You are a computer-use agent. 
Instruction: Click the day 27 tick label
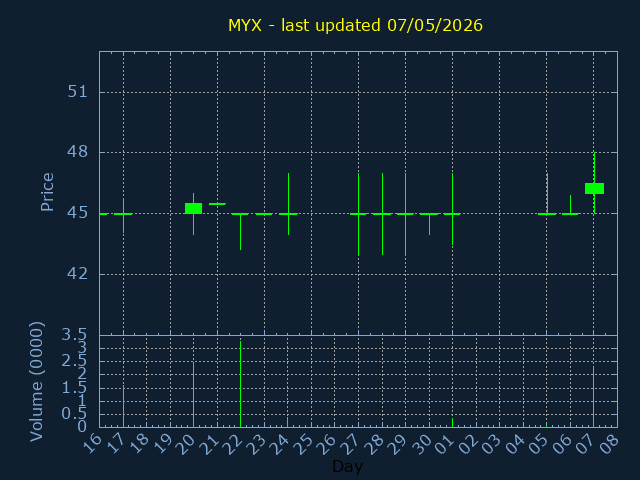tap(351, 444)
